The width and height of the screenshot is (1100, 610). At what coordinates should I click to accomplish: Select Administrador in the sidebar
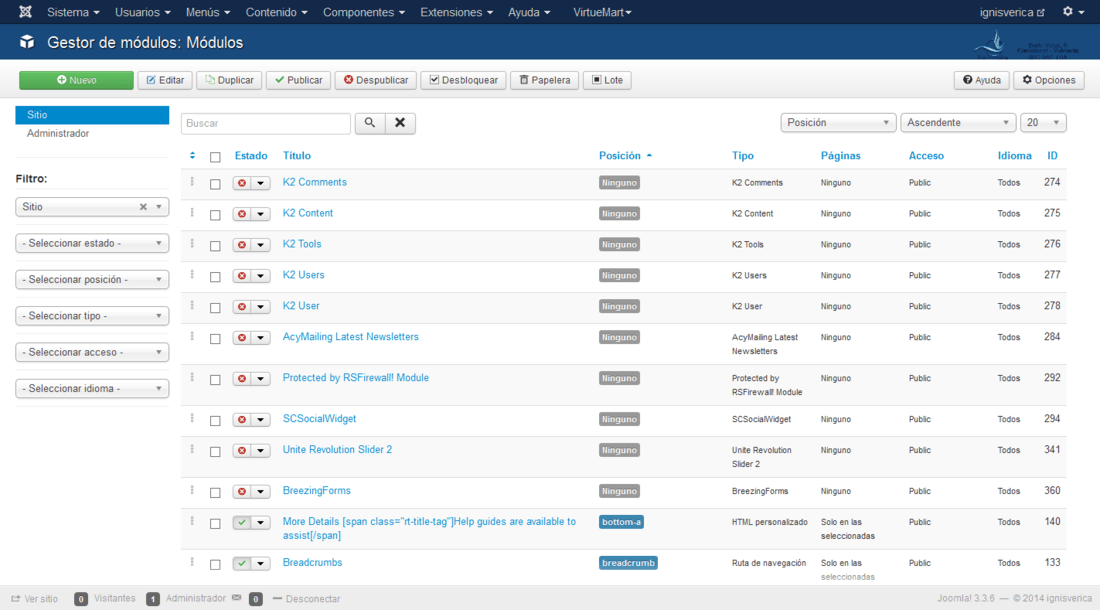click(x=58, y=133)
